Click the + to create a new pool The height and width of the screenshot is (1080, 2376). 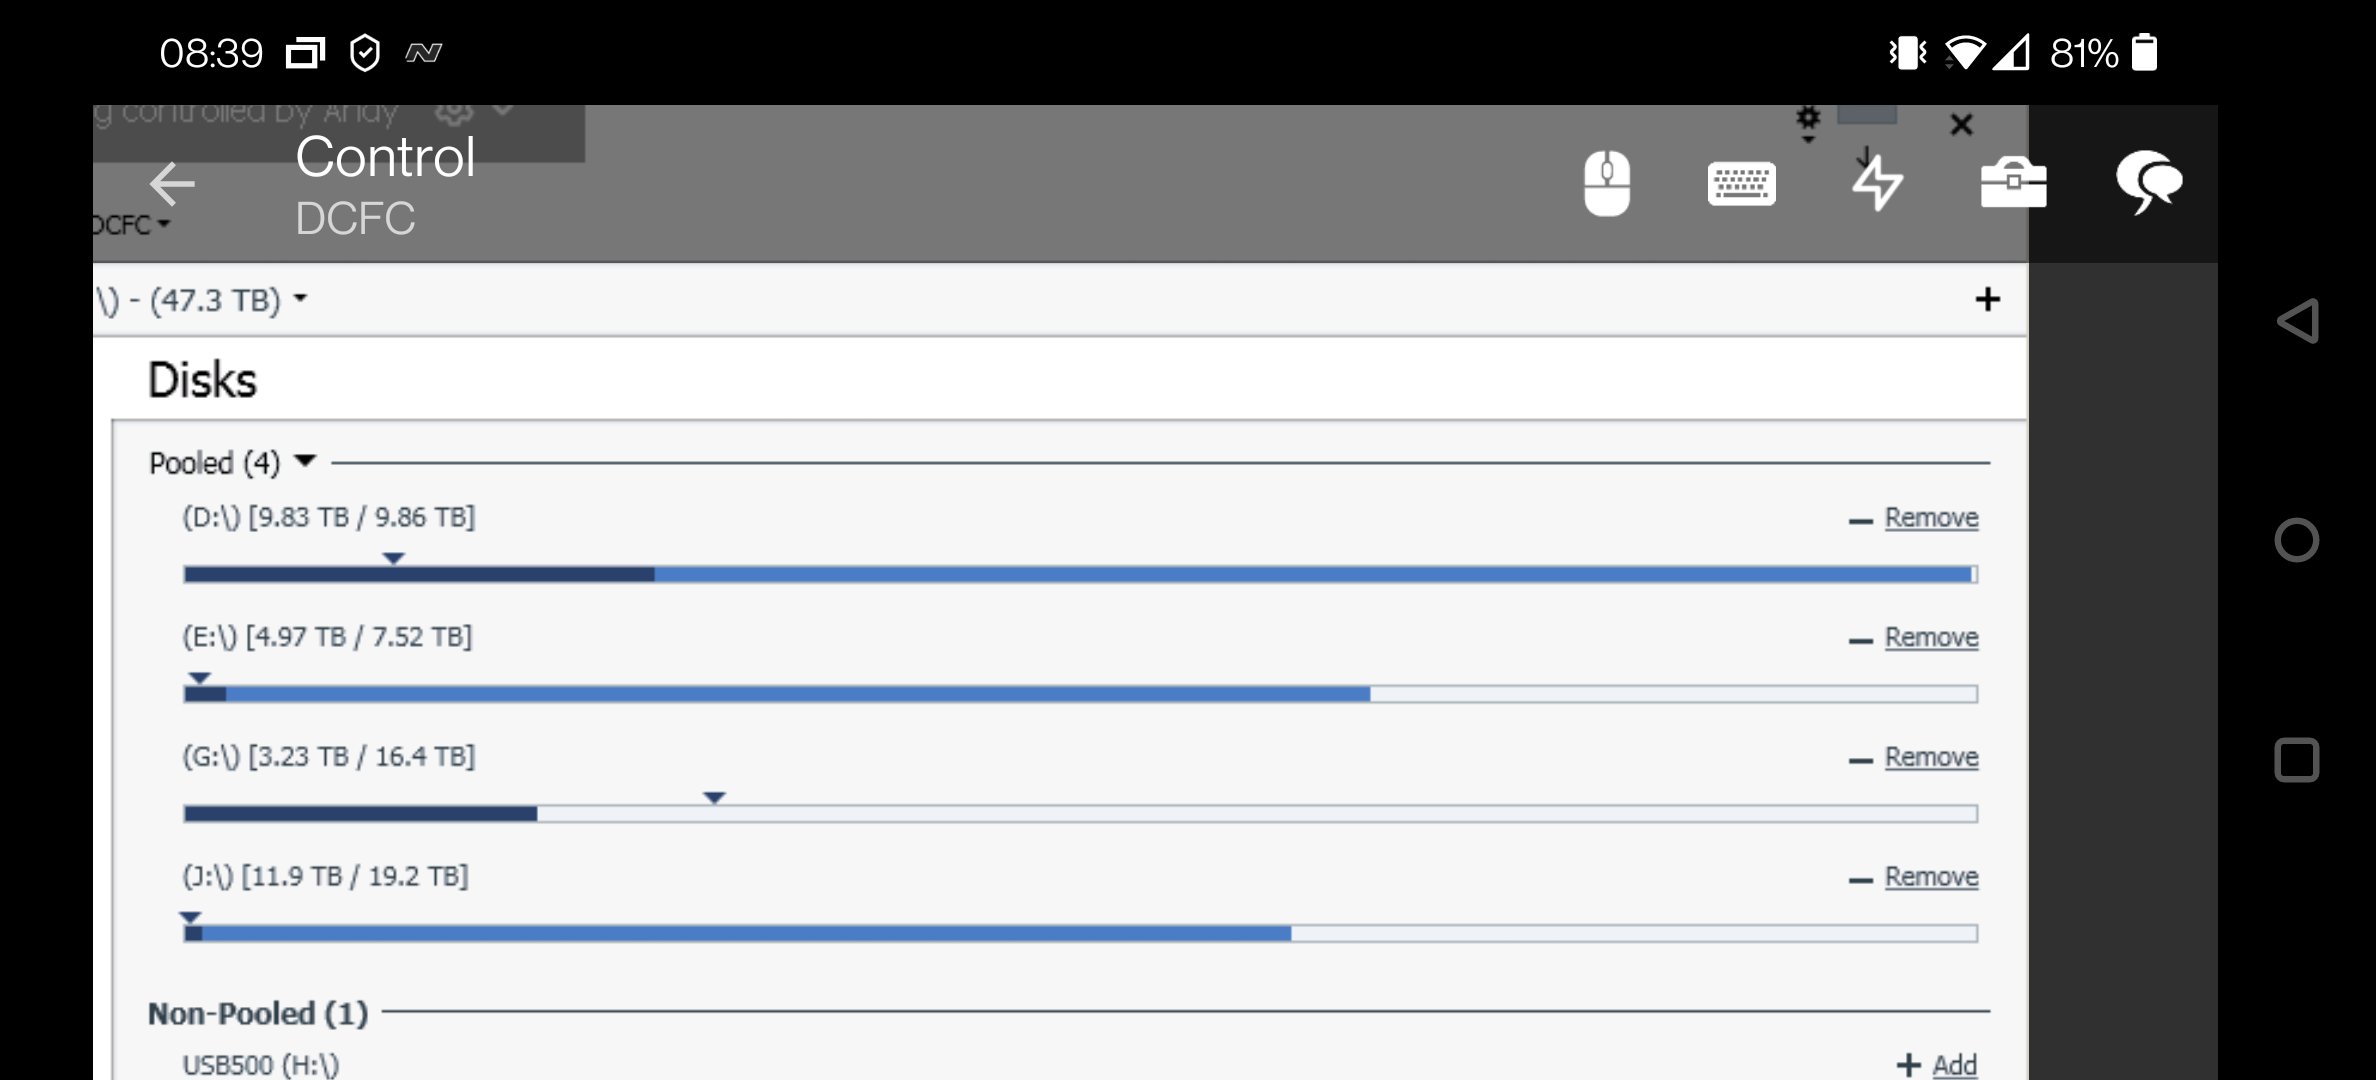1988,299
